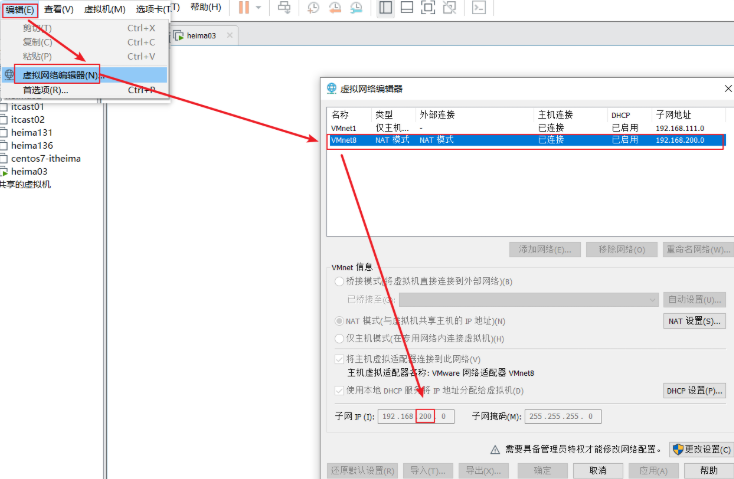Select the NAT 模式 radio button
734x479 pixels.
339,321
